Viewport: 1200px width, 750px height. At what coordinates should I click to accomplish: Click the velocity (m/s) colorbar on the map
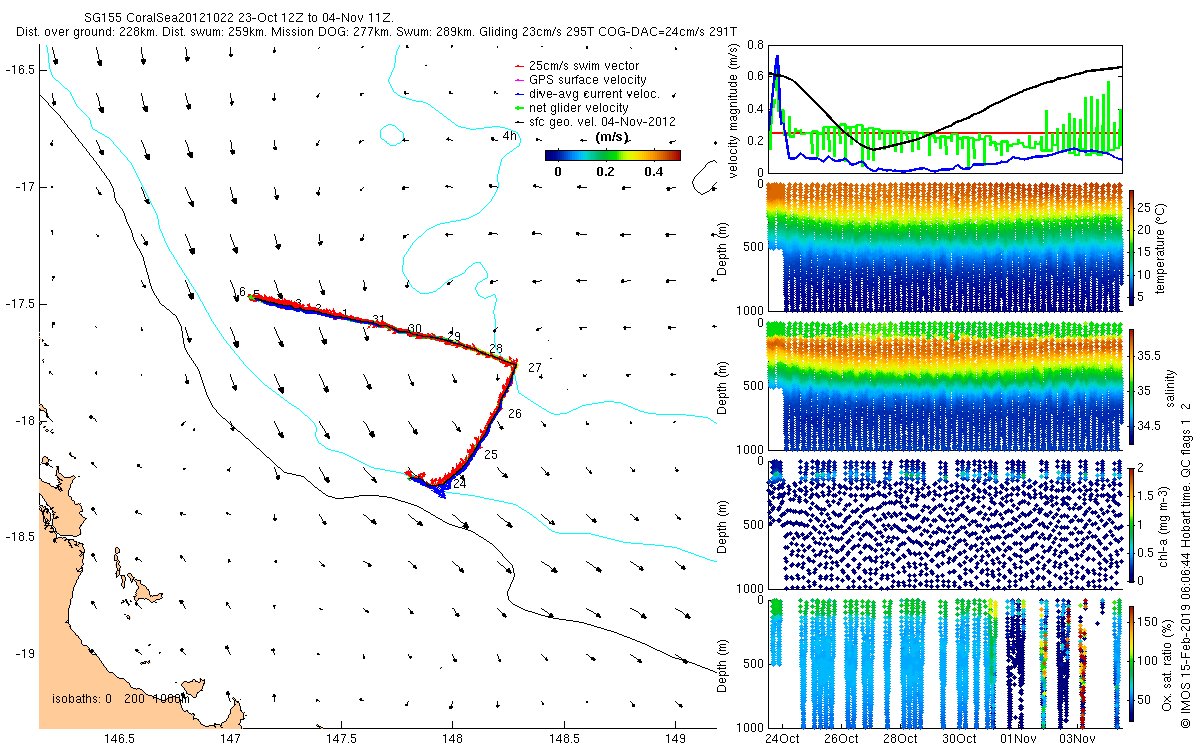[613, 155]
